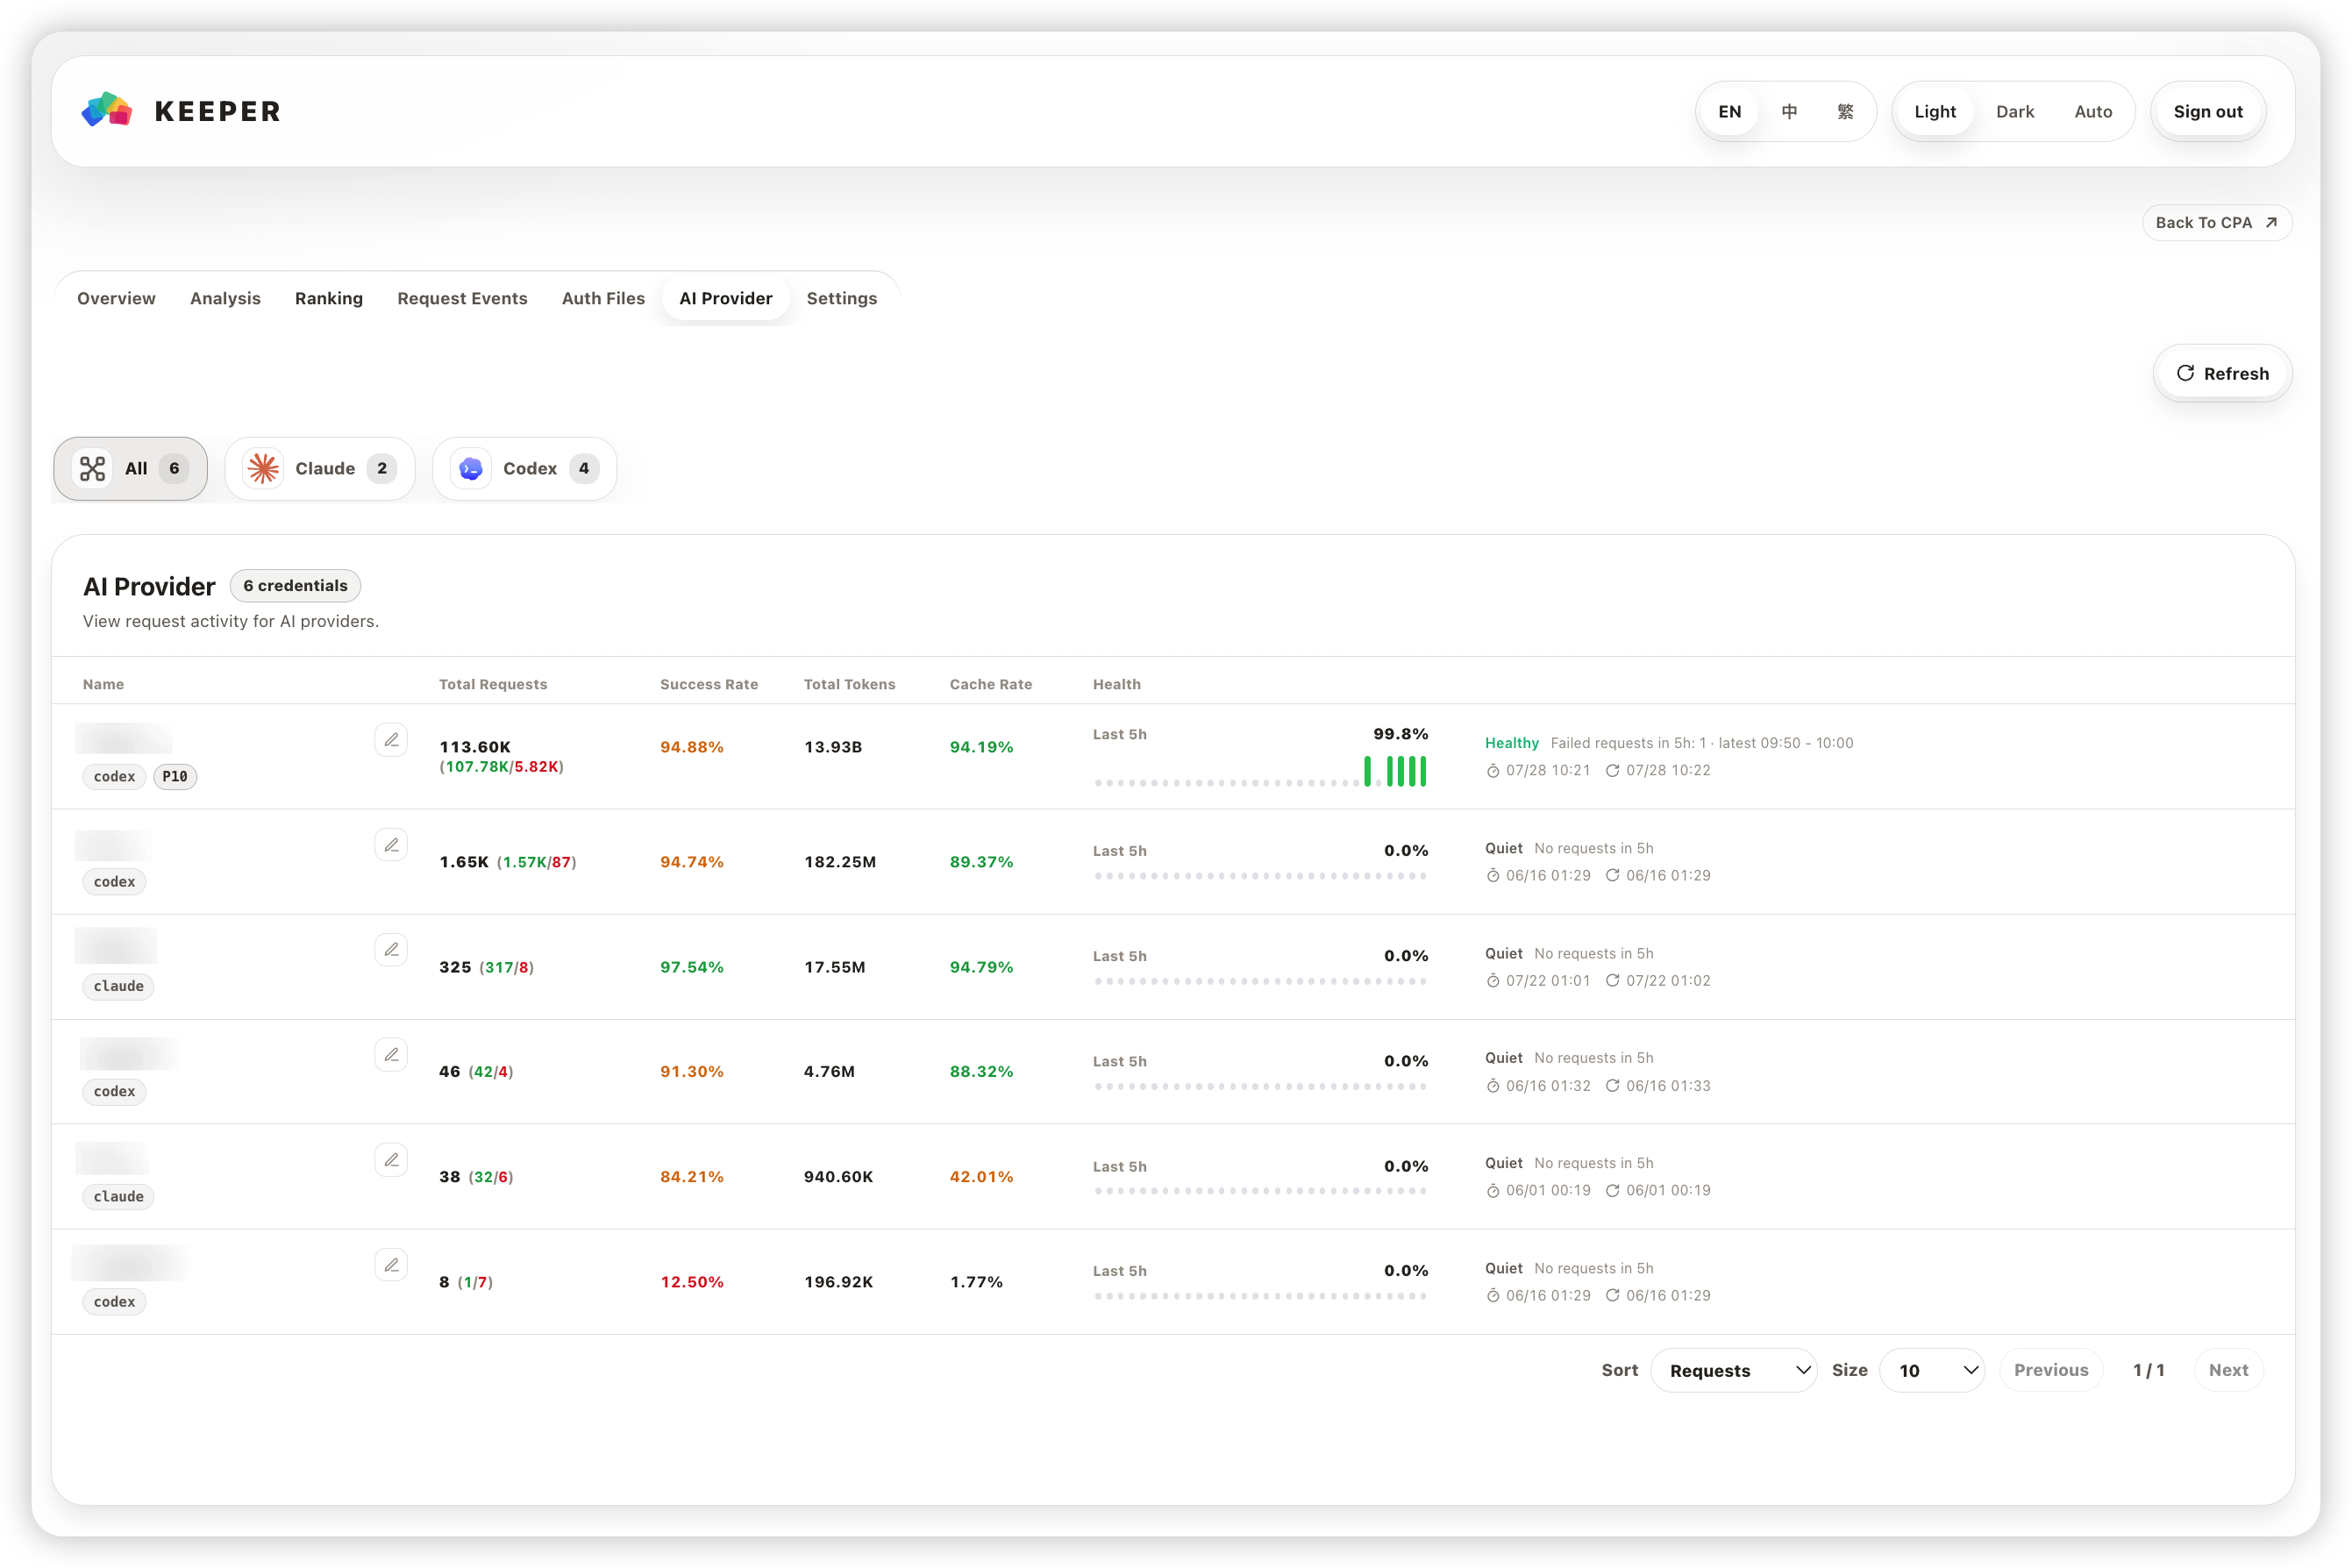Open the Overview tab
Image resolution: width=2352 pixels, height=1568 pixels.
(x=116, y=298)
